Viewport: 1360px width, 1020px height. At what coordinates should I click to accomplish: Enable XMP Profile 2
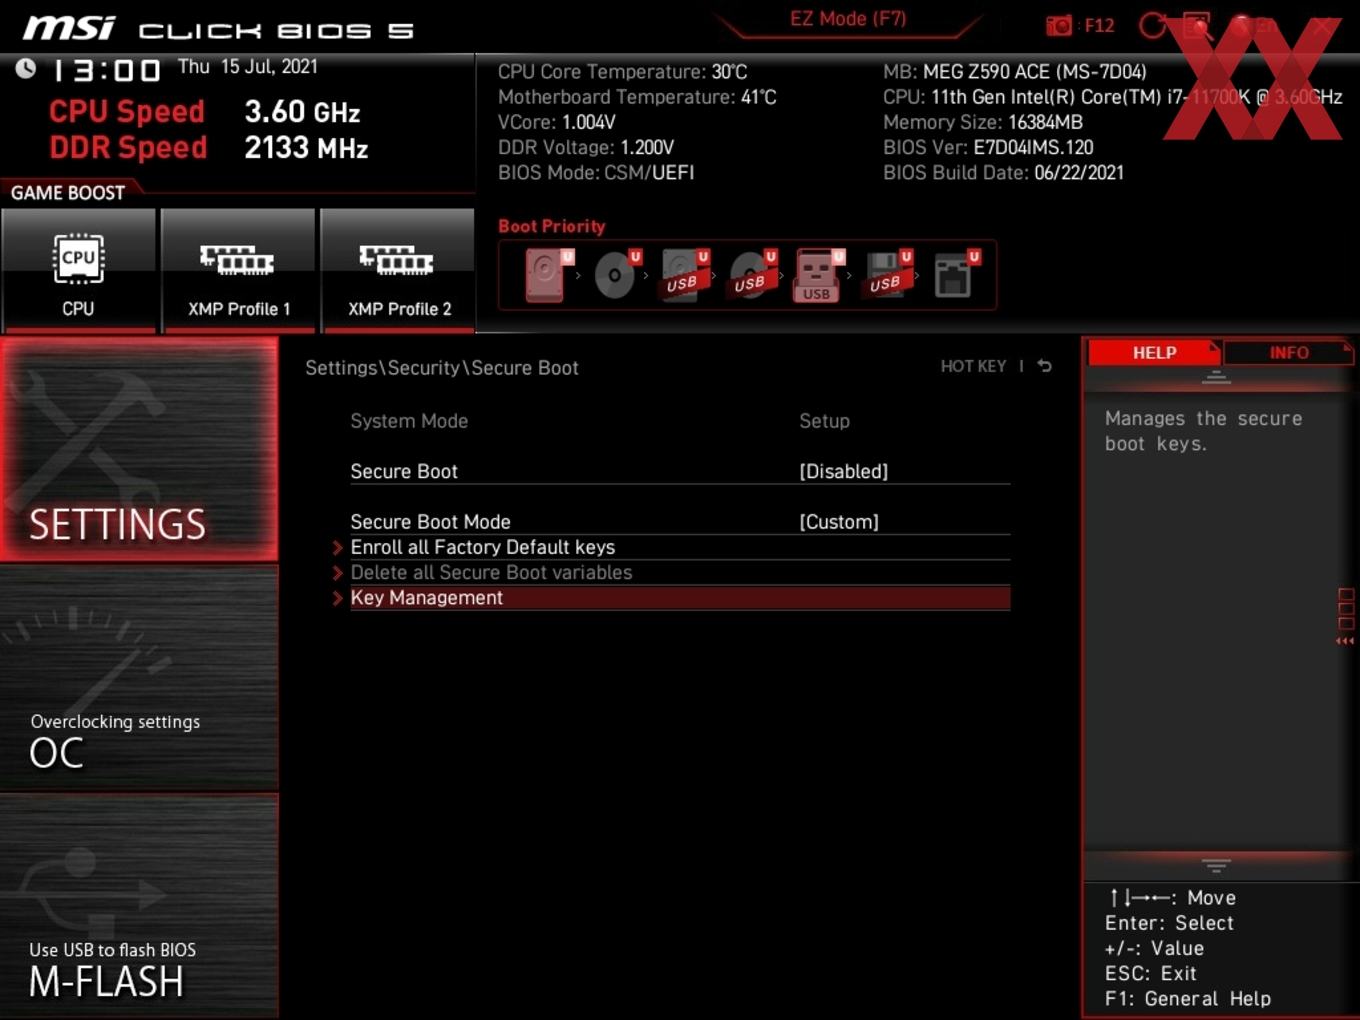tap(398, 269)
